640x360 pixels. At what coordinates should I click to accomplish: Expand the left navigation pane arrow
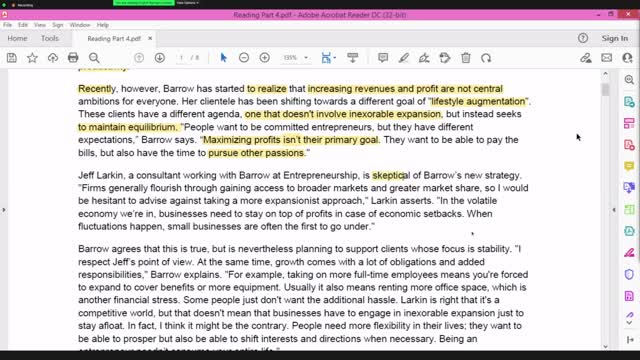coord(4,210)
